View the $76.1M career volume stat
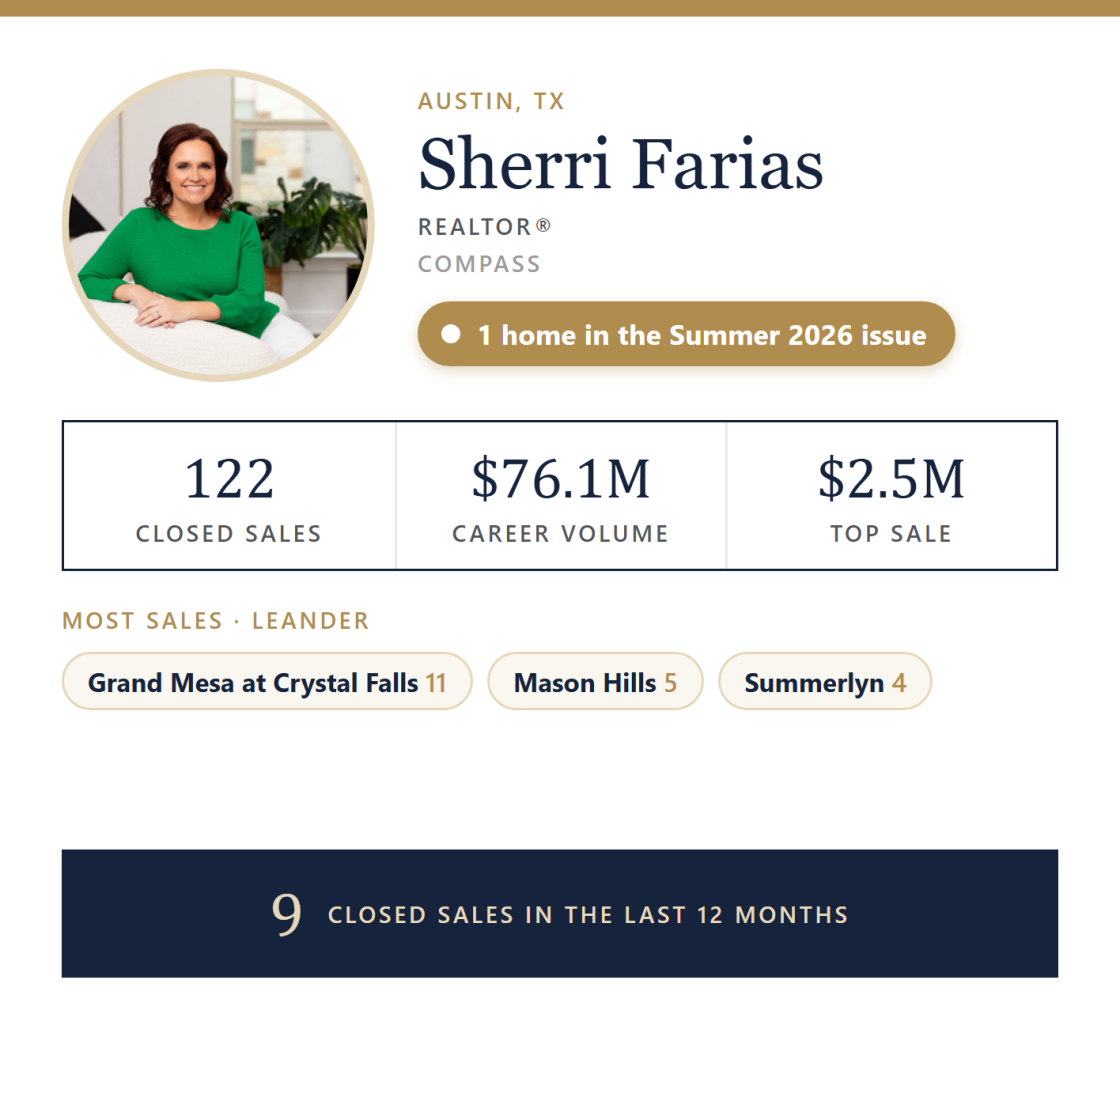1120x1120 pixels. (561, 496)
